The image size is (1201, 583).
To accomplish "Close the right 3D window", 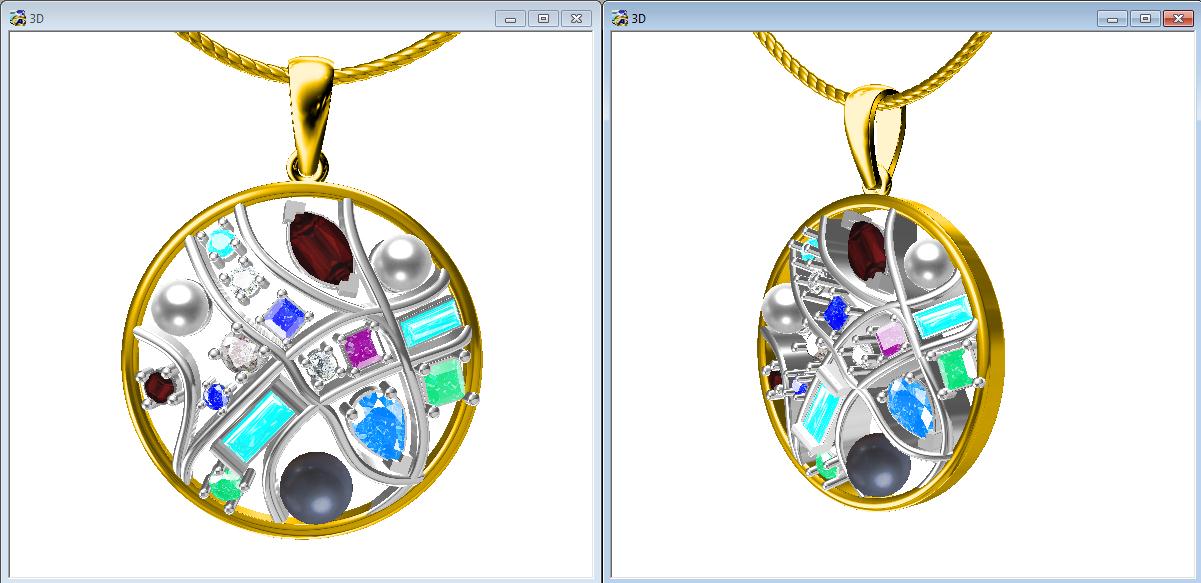I will tap(1178, 18).
